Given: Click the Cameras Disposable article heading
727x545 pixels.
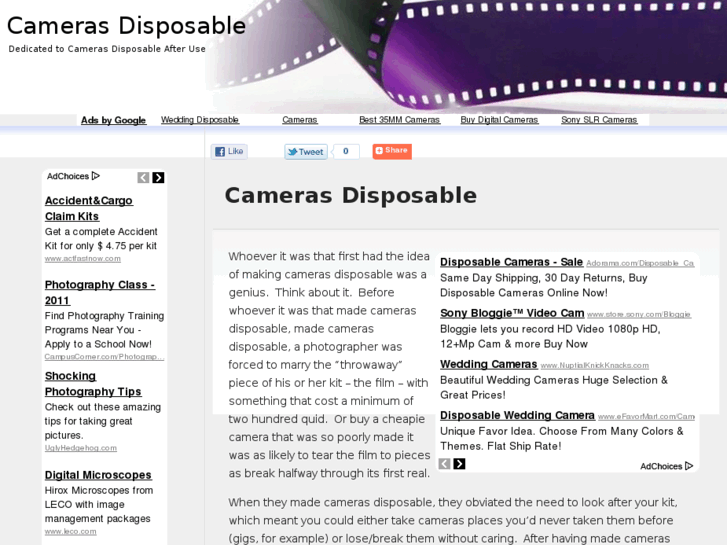Looking at the screenshot, I should [351, 195].
